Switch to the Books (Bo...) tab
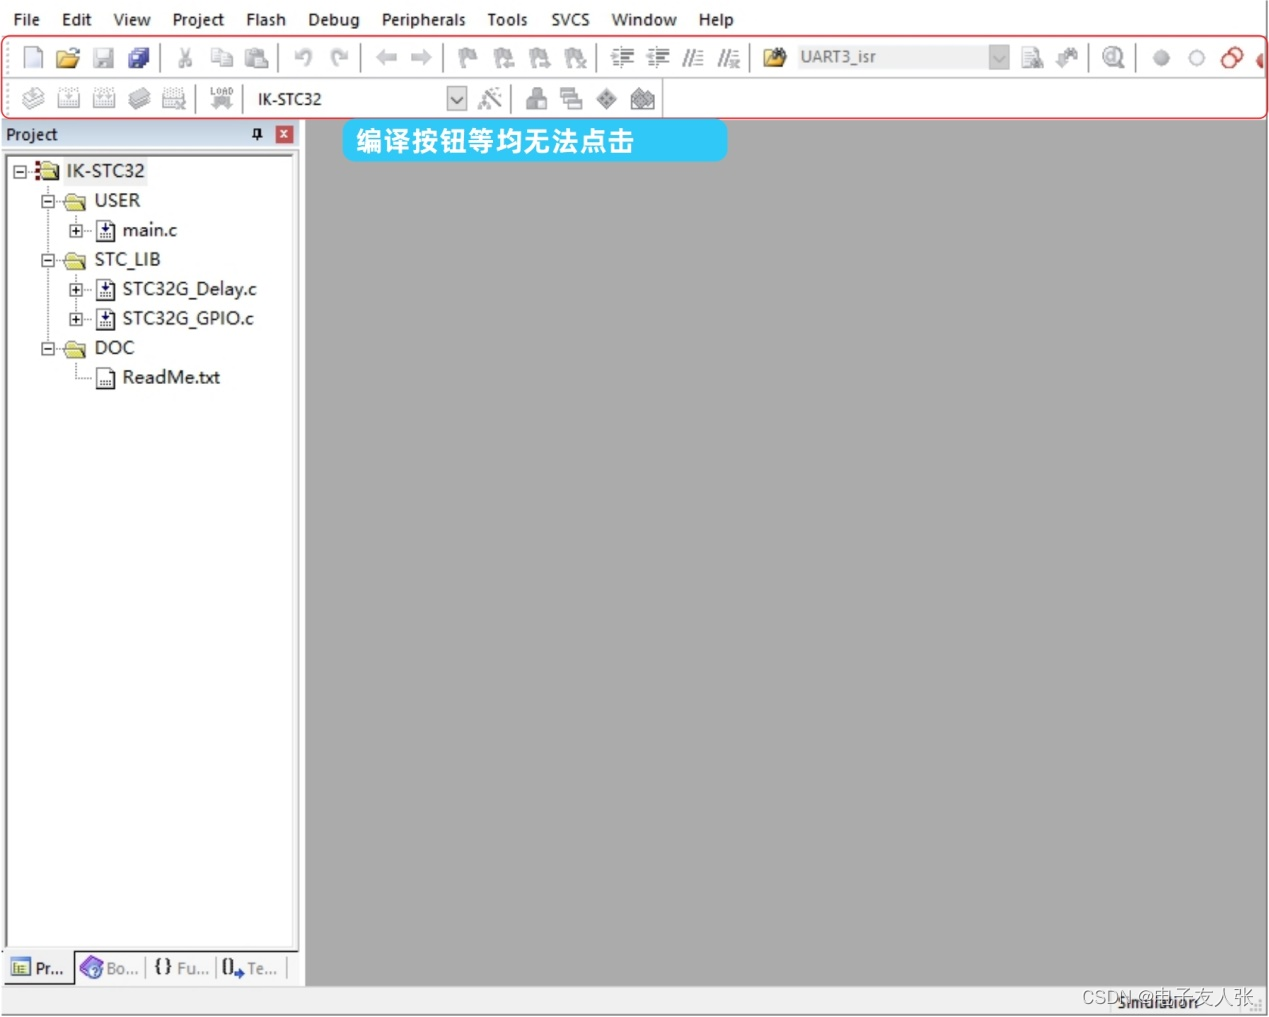This screenshot has height=1017, width=1269. point(110,967)
